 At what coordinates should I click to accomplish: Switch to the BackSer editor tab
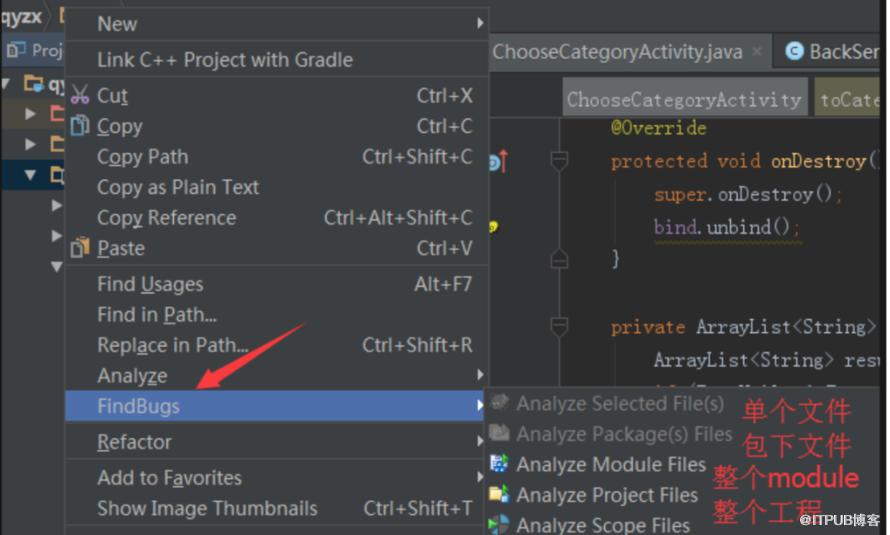pyautogui.click(x=835, y=52)
